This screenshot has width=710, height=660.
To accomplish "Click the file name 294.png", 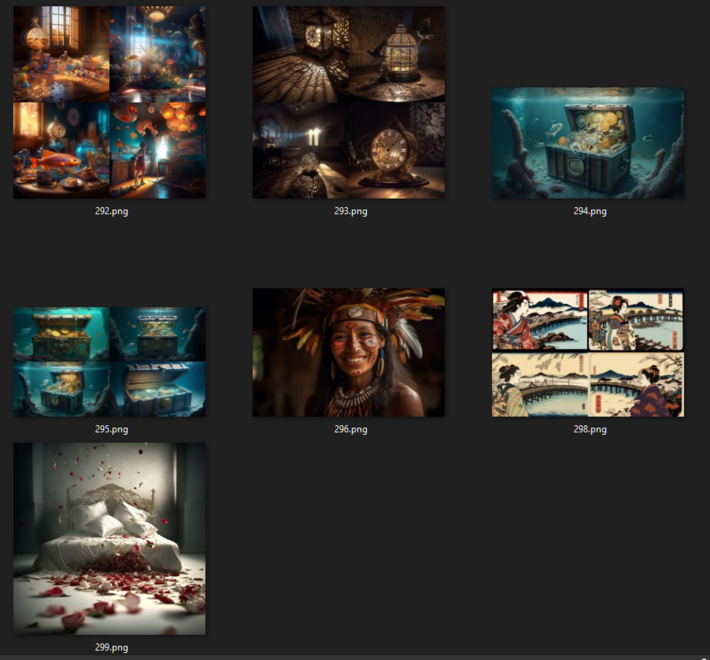I will pos(590,211).
